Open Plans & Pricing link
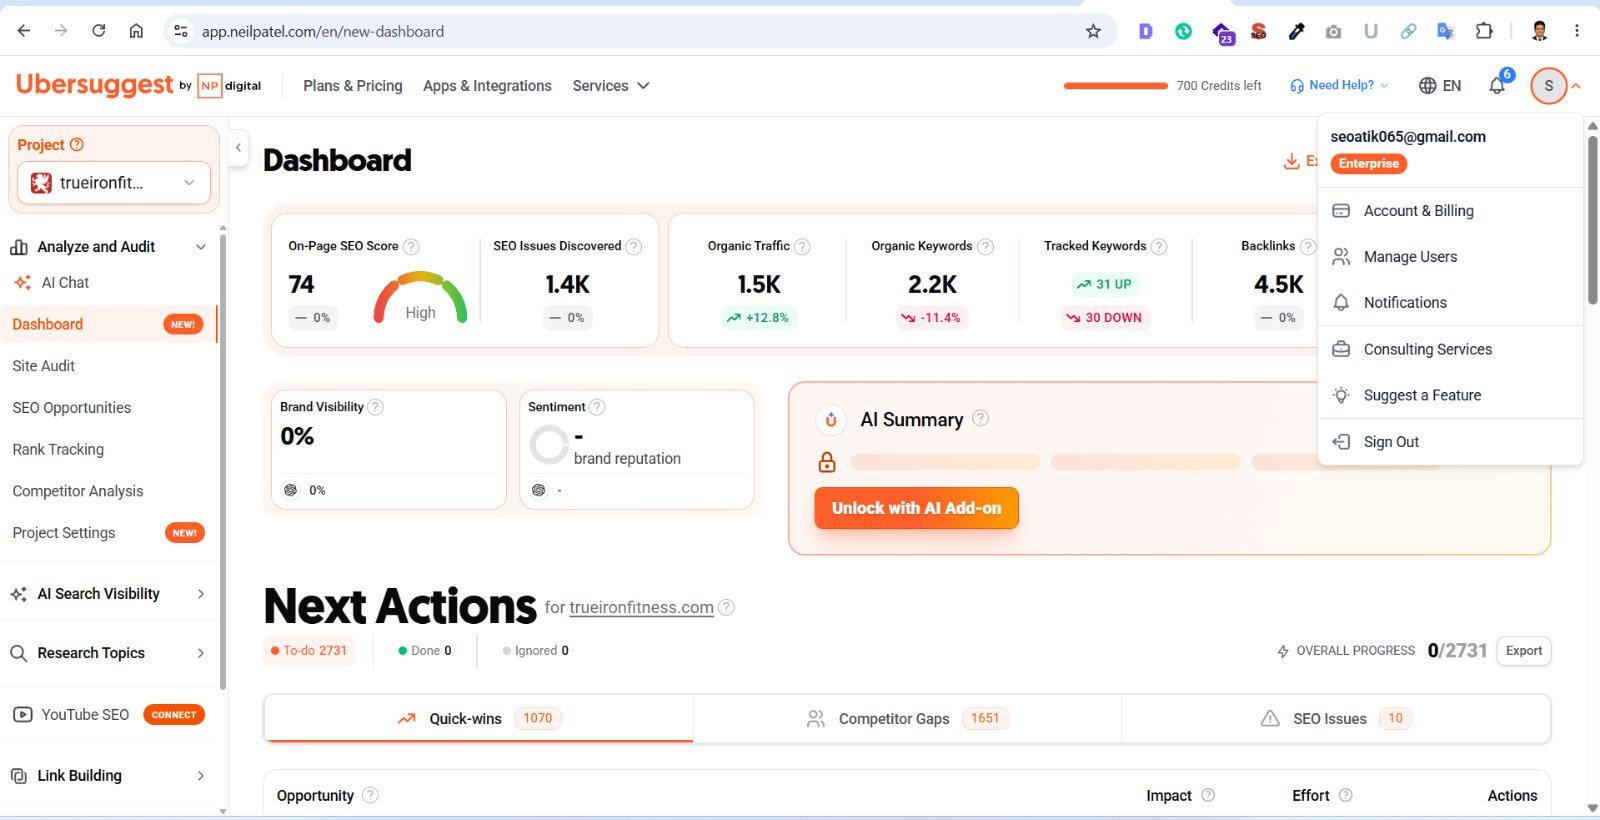This screenshot has height=820, width=1600. tap(353, 86)
